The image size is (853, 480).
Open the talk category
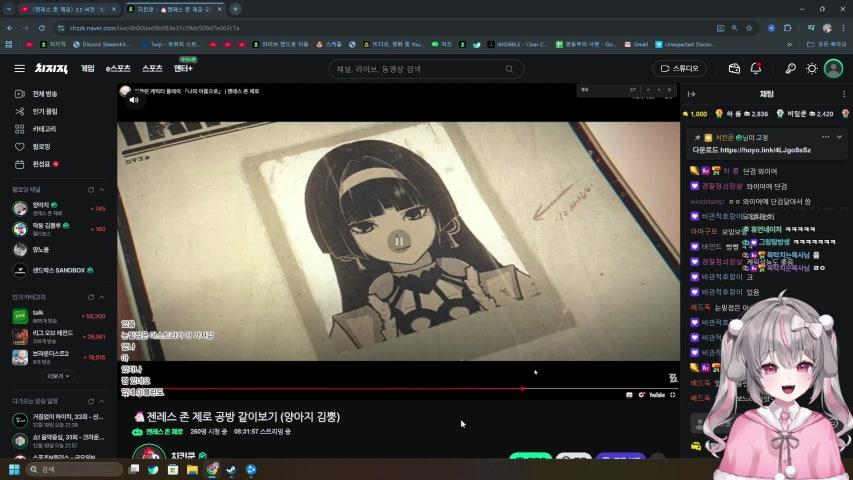[x=59, y=316]
